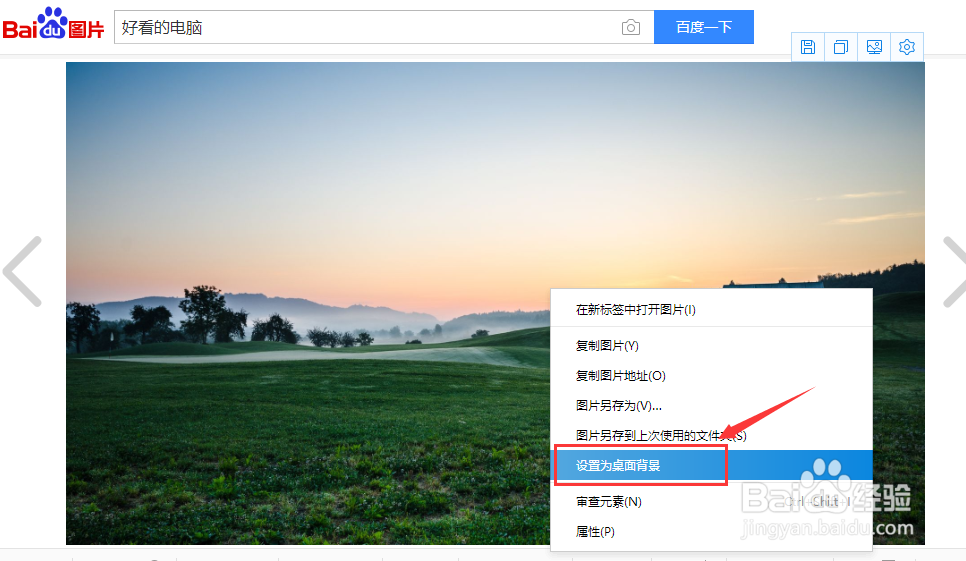Choose 复制图片(Y) from context menu
This screenshot has height=561, width=966.
tap(712, 345)
